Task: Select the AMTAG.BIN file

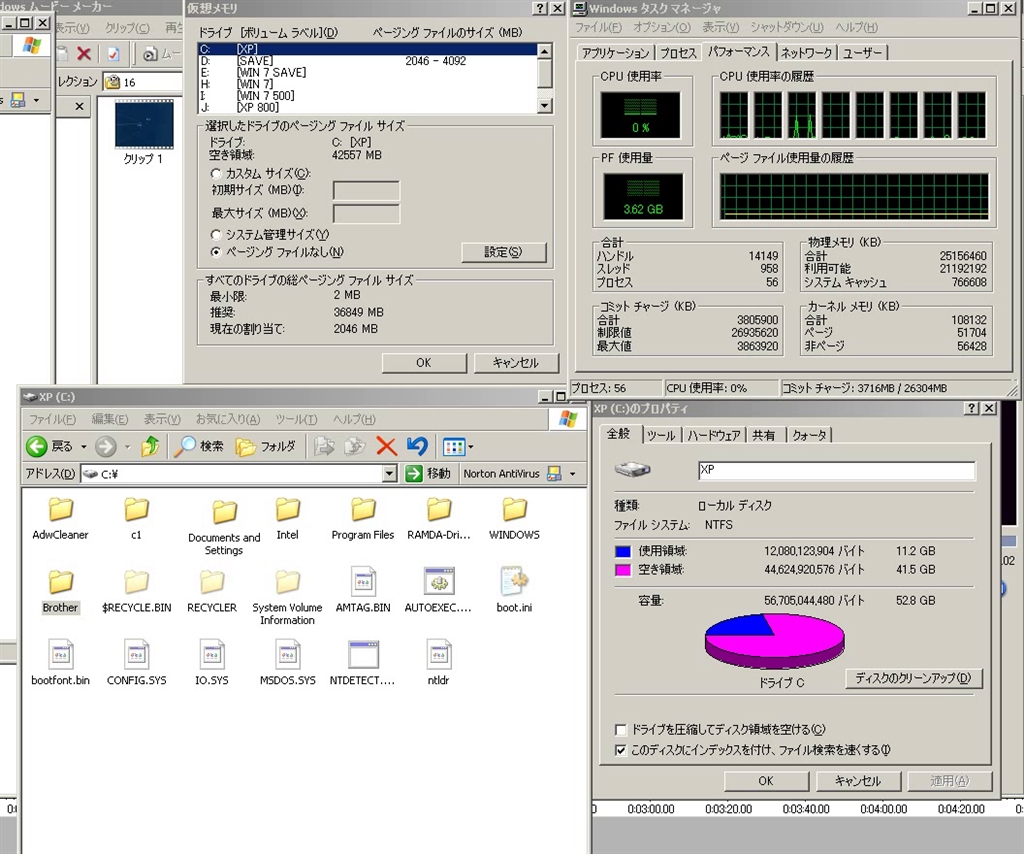Action: coord(363,590)
